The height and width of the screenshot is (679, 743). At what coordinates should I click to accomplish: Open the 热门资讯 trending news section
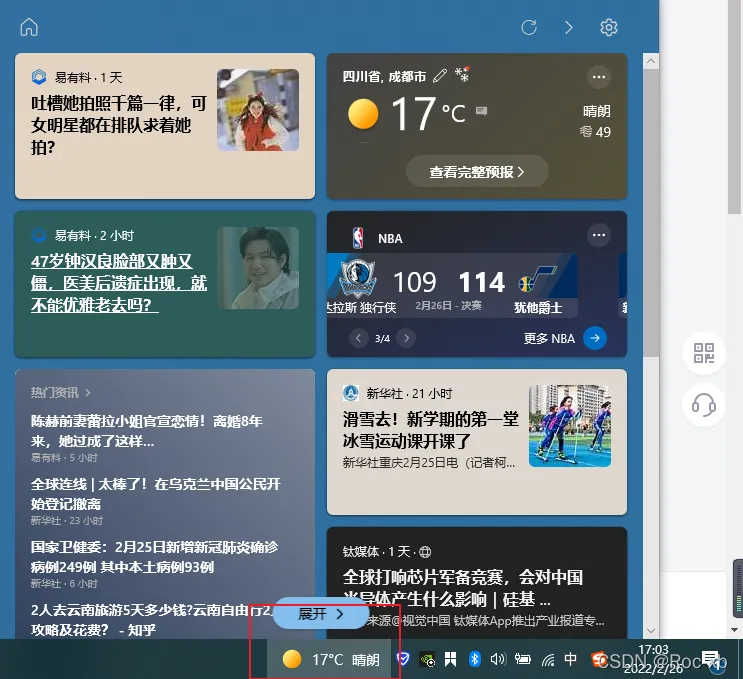tap(60, 392)
